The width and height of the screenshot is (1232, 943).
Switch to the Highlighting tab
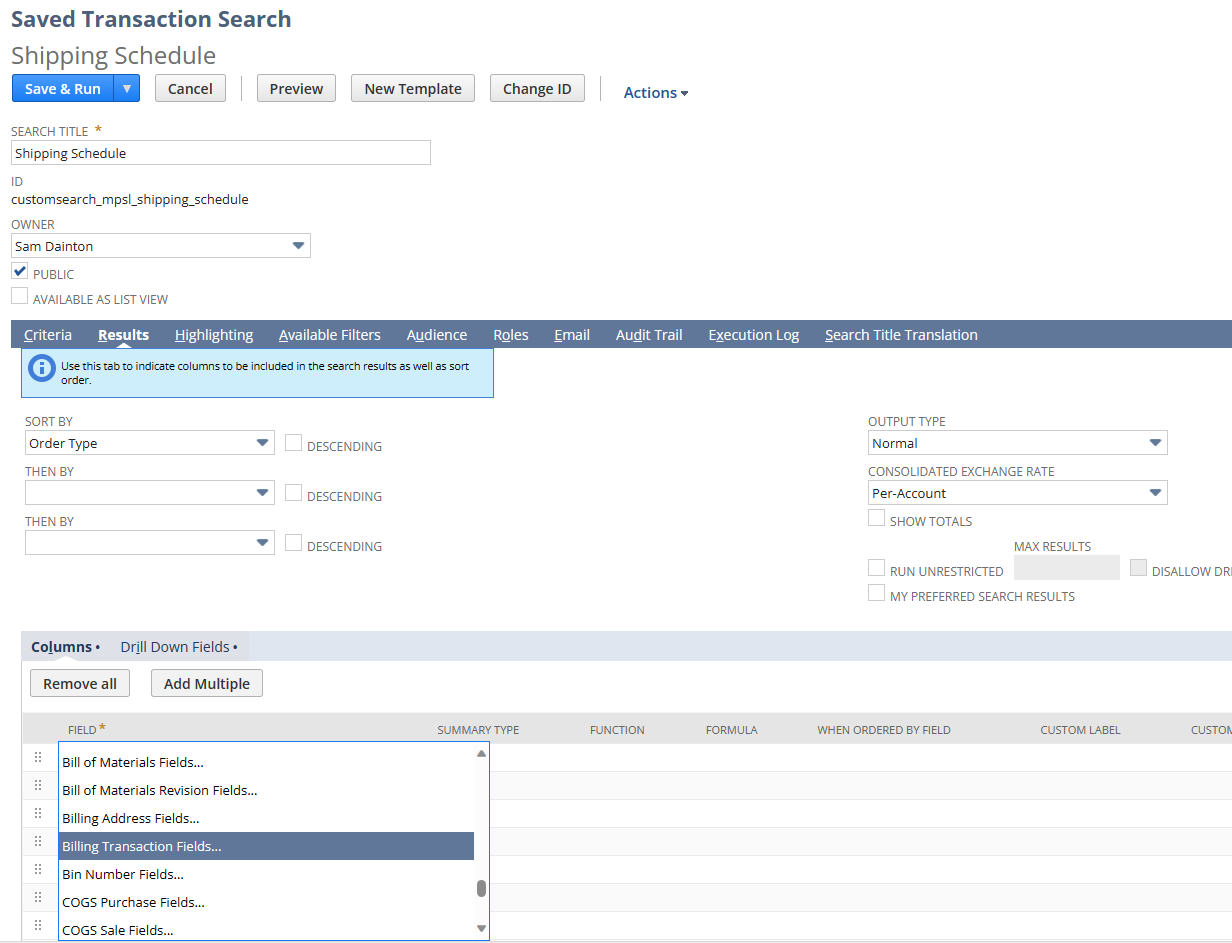[x=213, y=334]
